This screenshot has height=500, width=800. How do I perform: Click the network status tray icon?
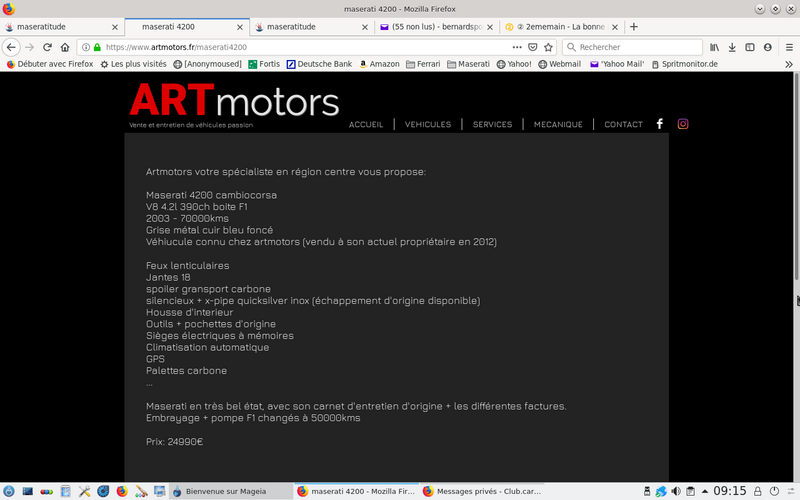coord(661,491)
